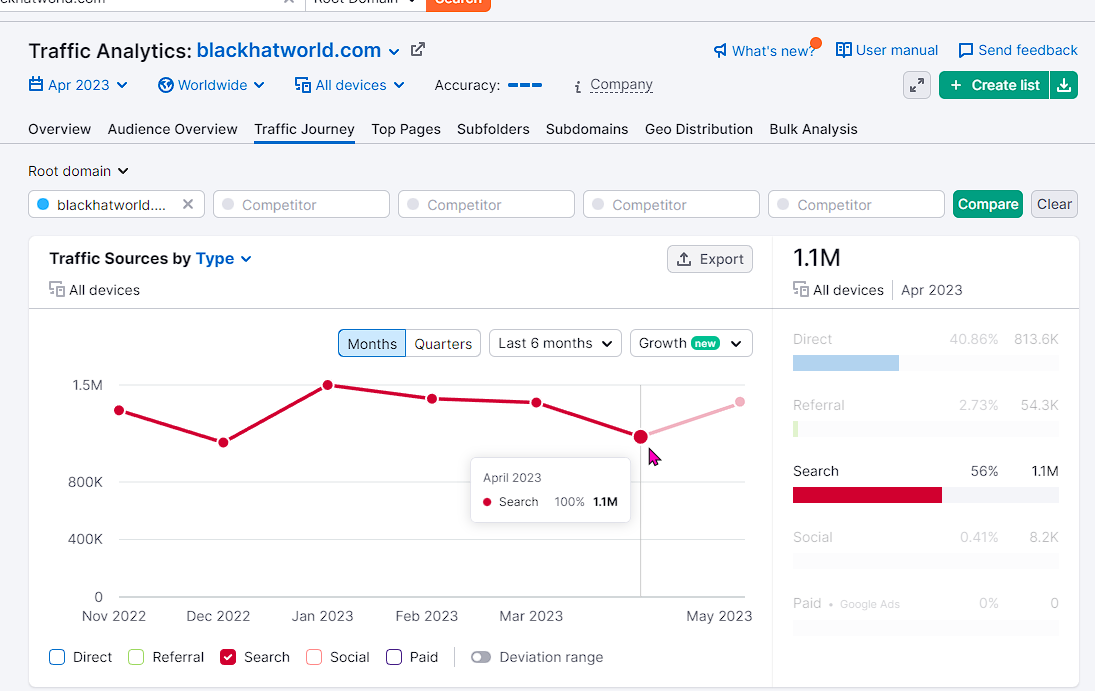Click the red Search traffic bar
This screenshot has height=691, width=1095.
tap(867, 495)
